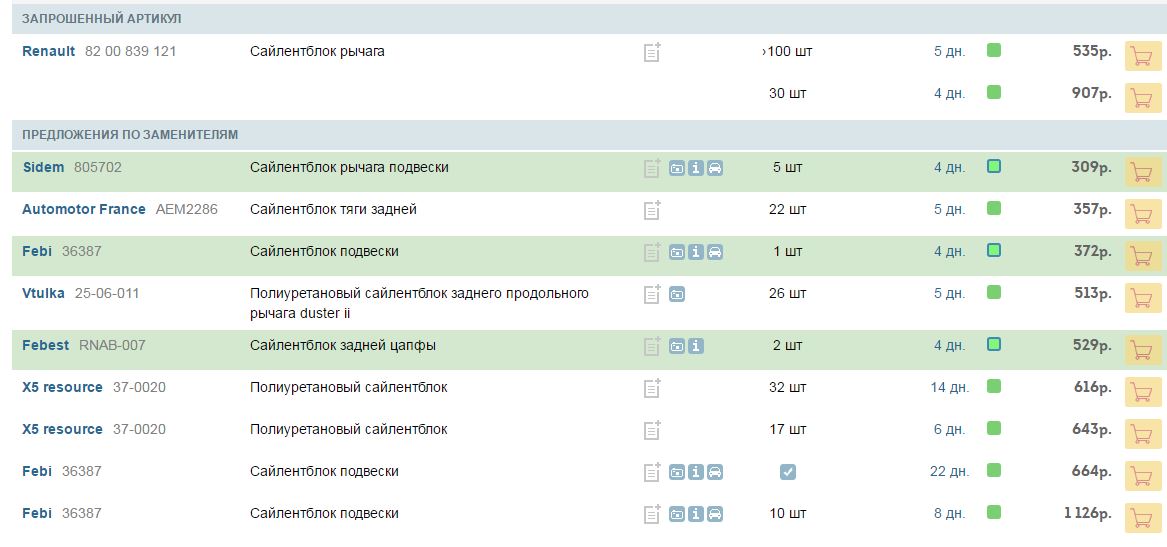Show info icon for Febest RNAB-007
This screenshot has height=547, width=1167.
696,346
